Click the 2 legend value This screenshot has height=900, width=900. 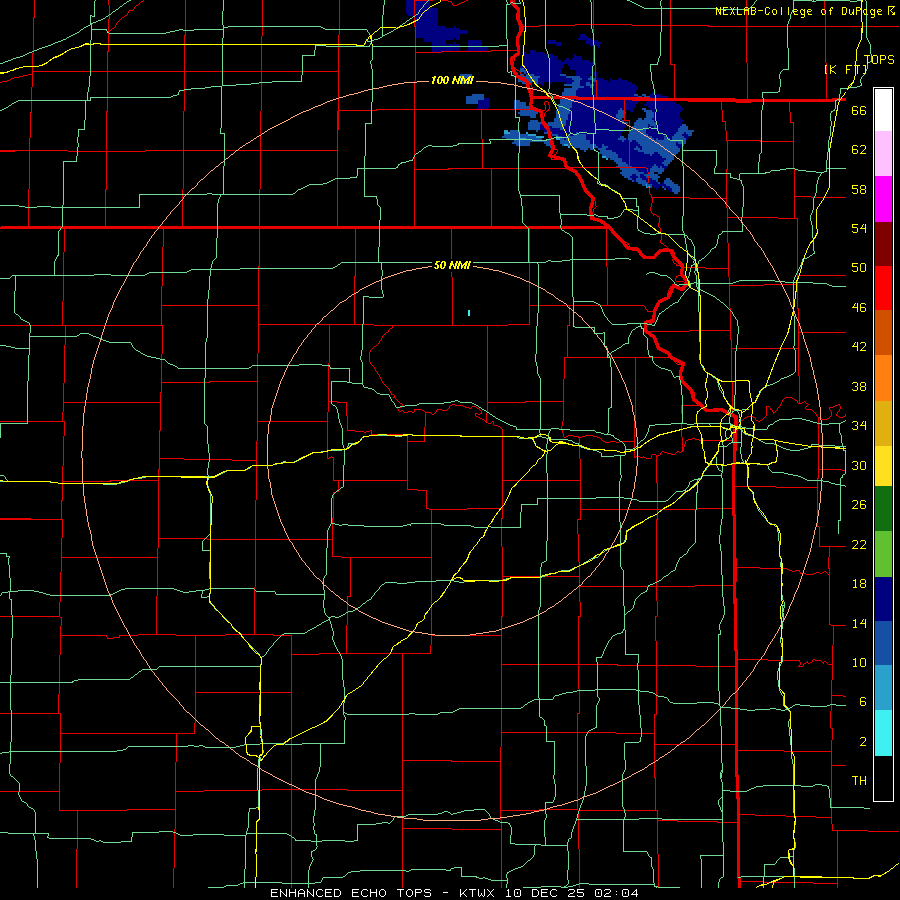point(862,742)
